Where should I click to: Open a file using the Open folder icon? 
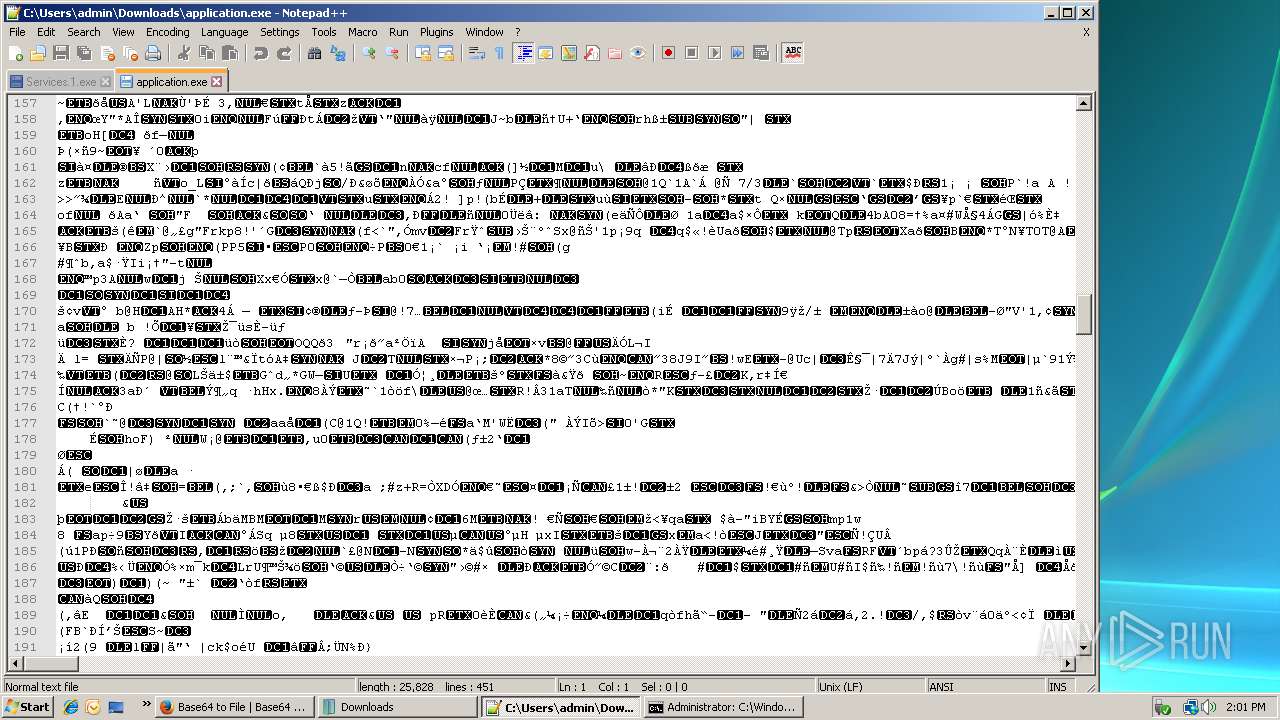pyautogui.click(x=38, y=53)
